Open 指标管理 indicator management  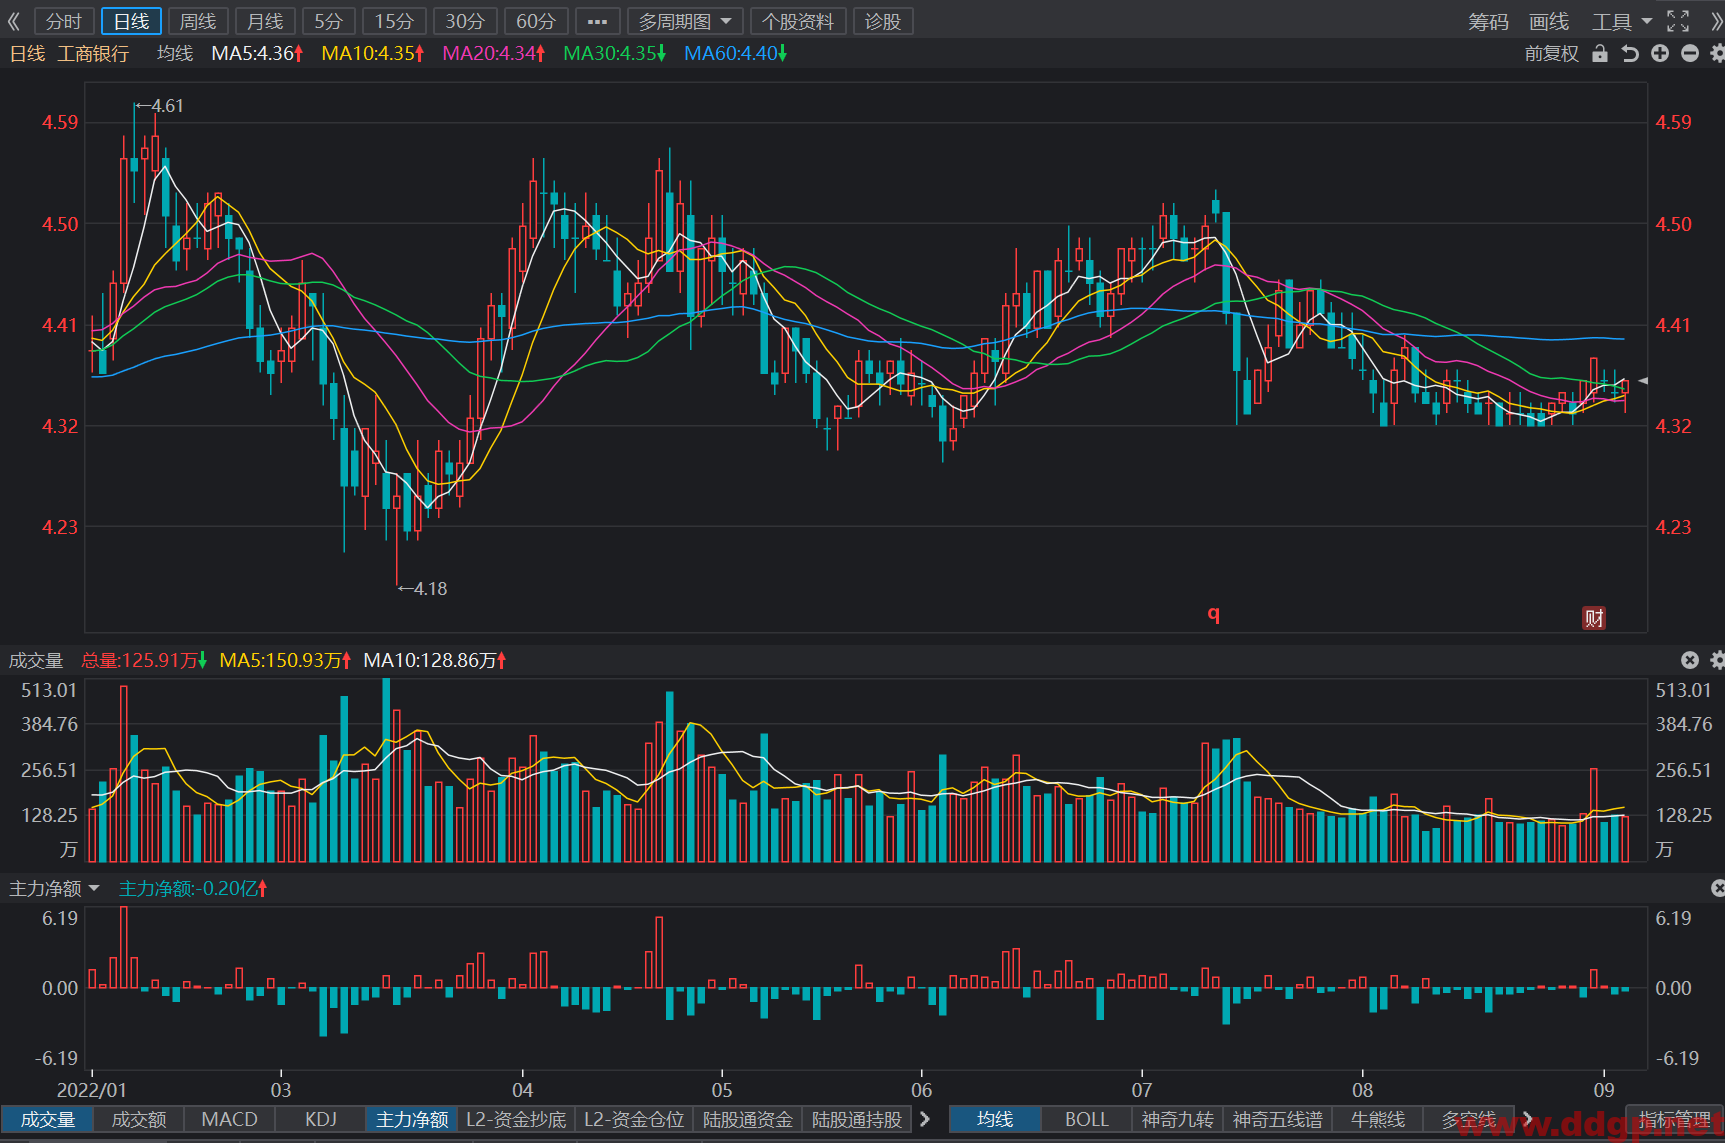tap(1675, 1119)
